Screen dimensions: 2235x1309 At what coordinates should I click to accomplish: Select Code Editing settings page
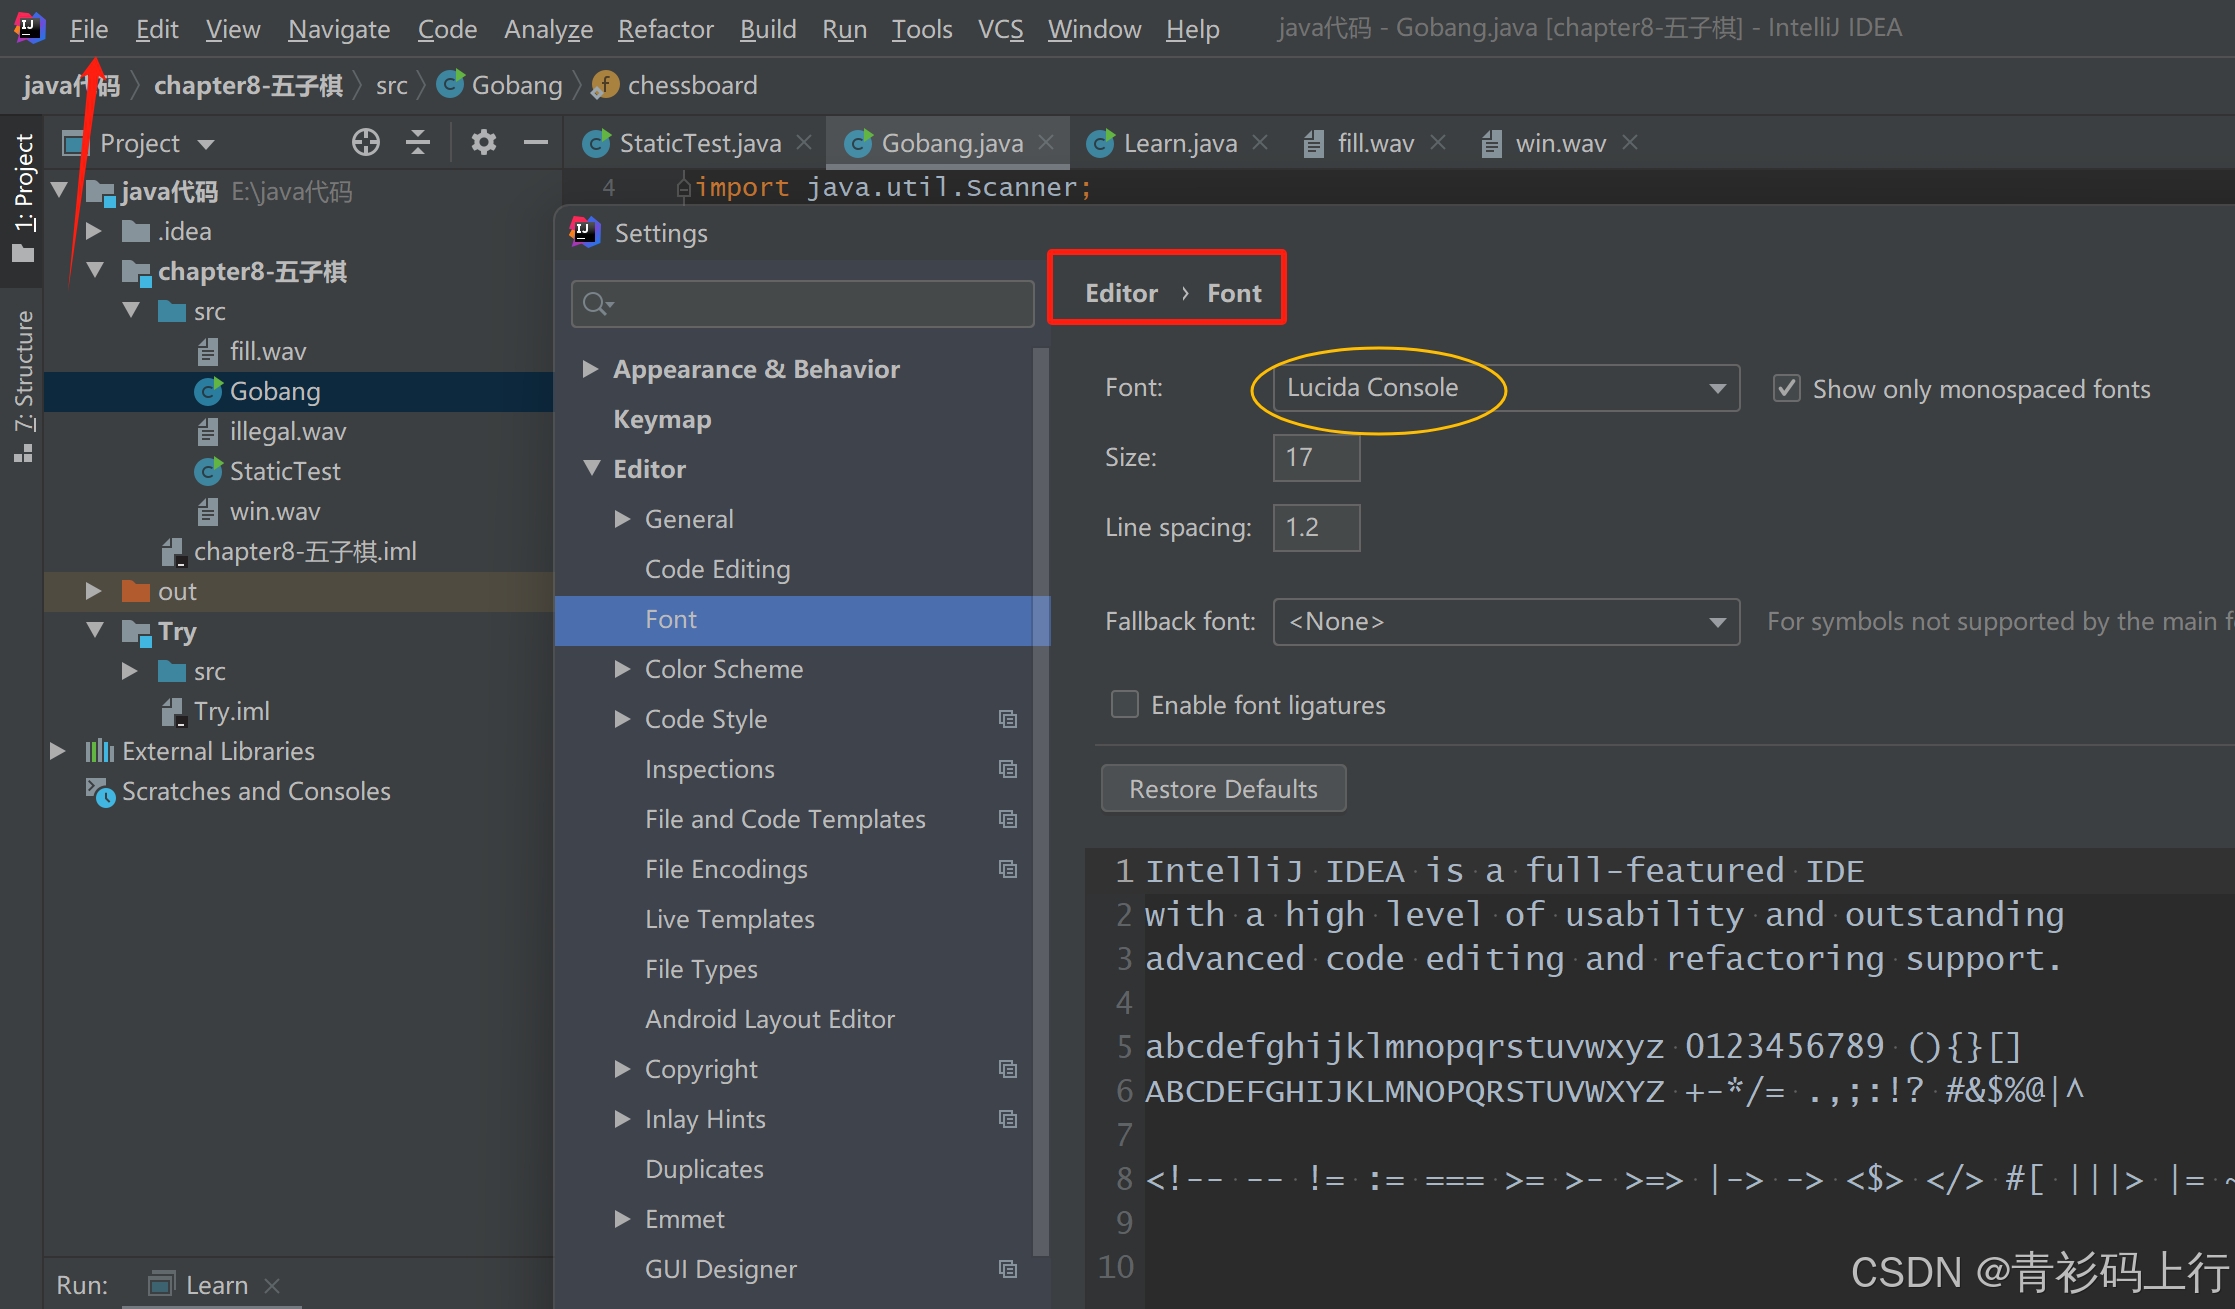point(717,569)
